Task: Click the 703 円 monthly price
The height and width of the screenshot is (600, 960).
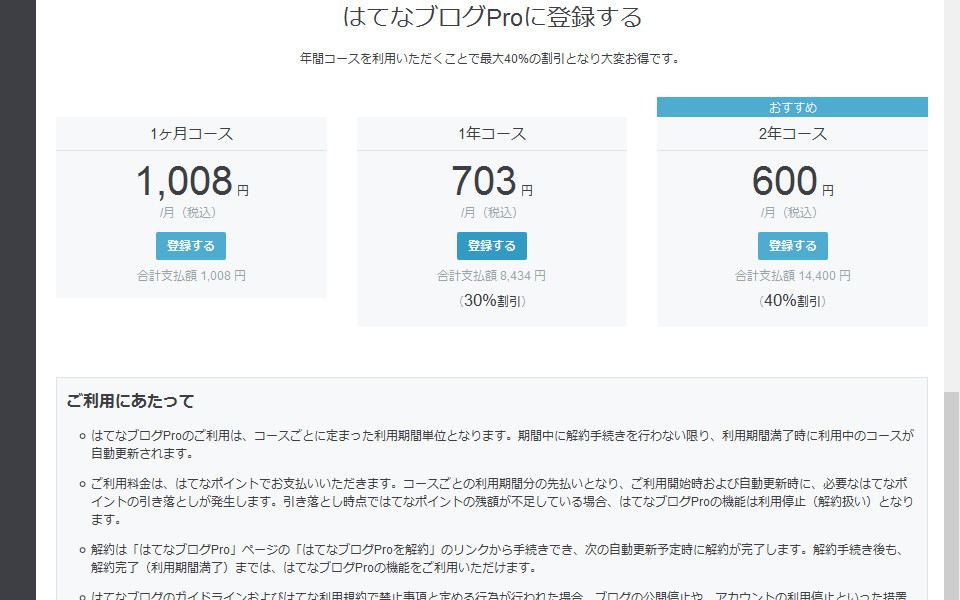Action: pos(492,181)
